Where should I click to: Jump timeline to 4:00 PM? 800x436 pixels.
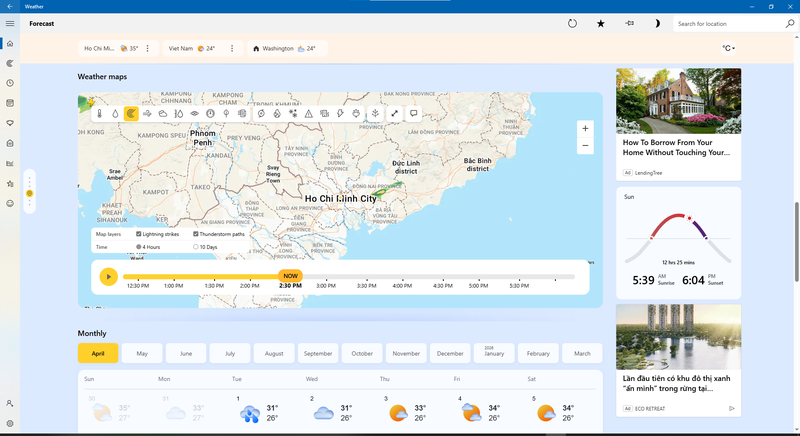402,286
